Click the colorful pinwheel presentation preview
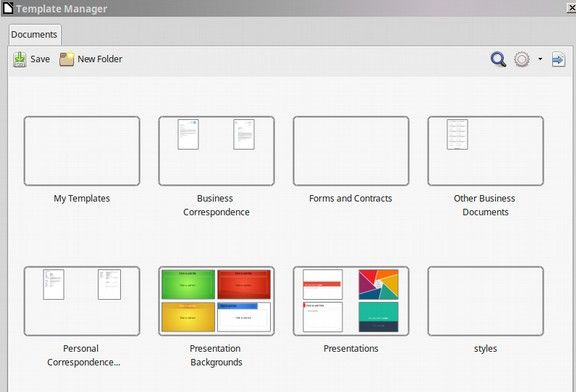Image resolution: width=576 pixels, height=392 pixels. (378, 284)
